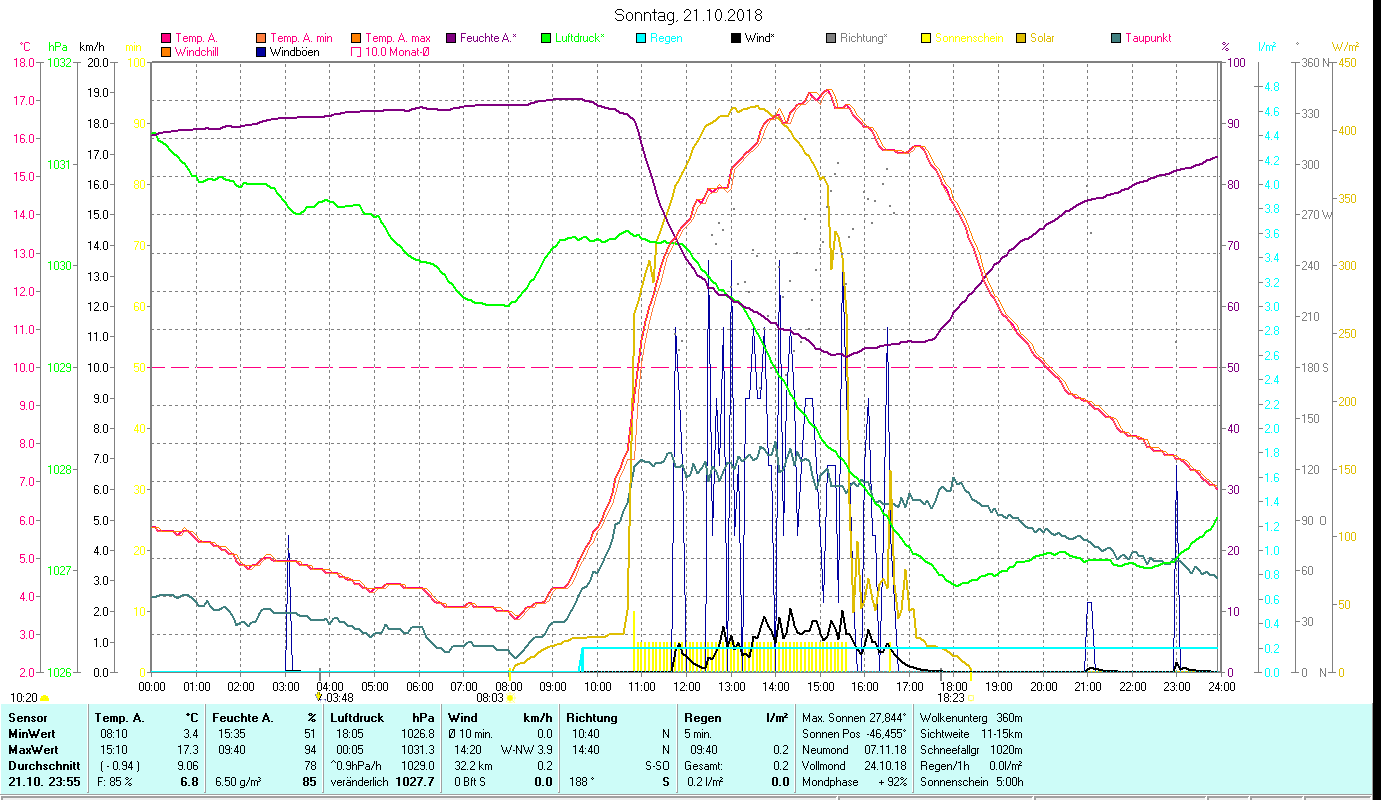Click the purple Feuchte A.* legend swatch
This screenshot has height=800, width=1381.
point(450,38)
